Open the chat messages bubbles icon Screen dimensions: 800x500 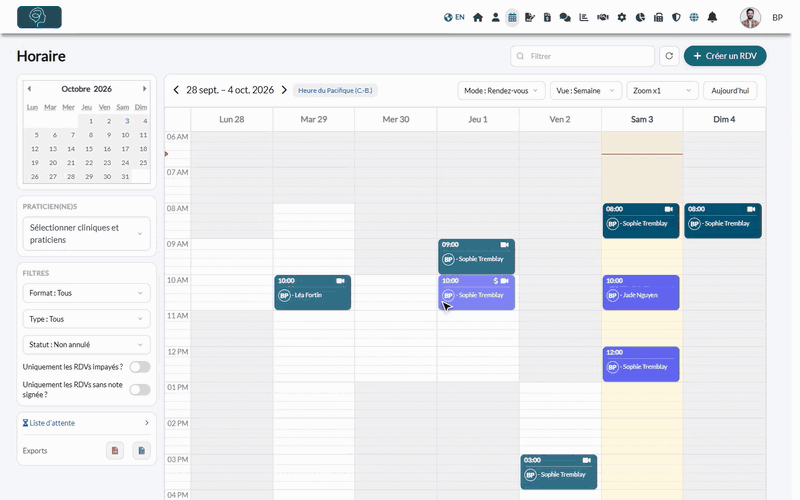click(x=565, y=17)
